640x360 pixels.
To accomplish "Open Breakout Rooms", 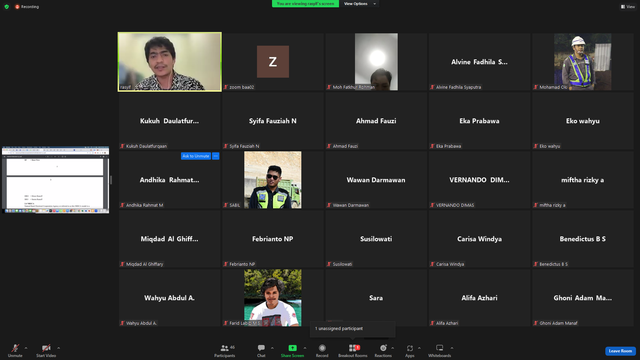I will (353, 350).
